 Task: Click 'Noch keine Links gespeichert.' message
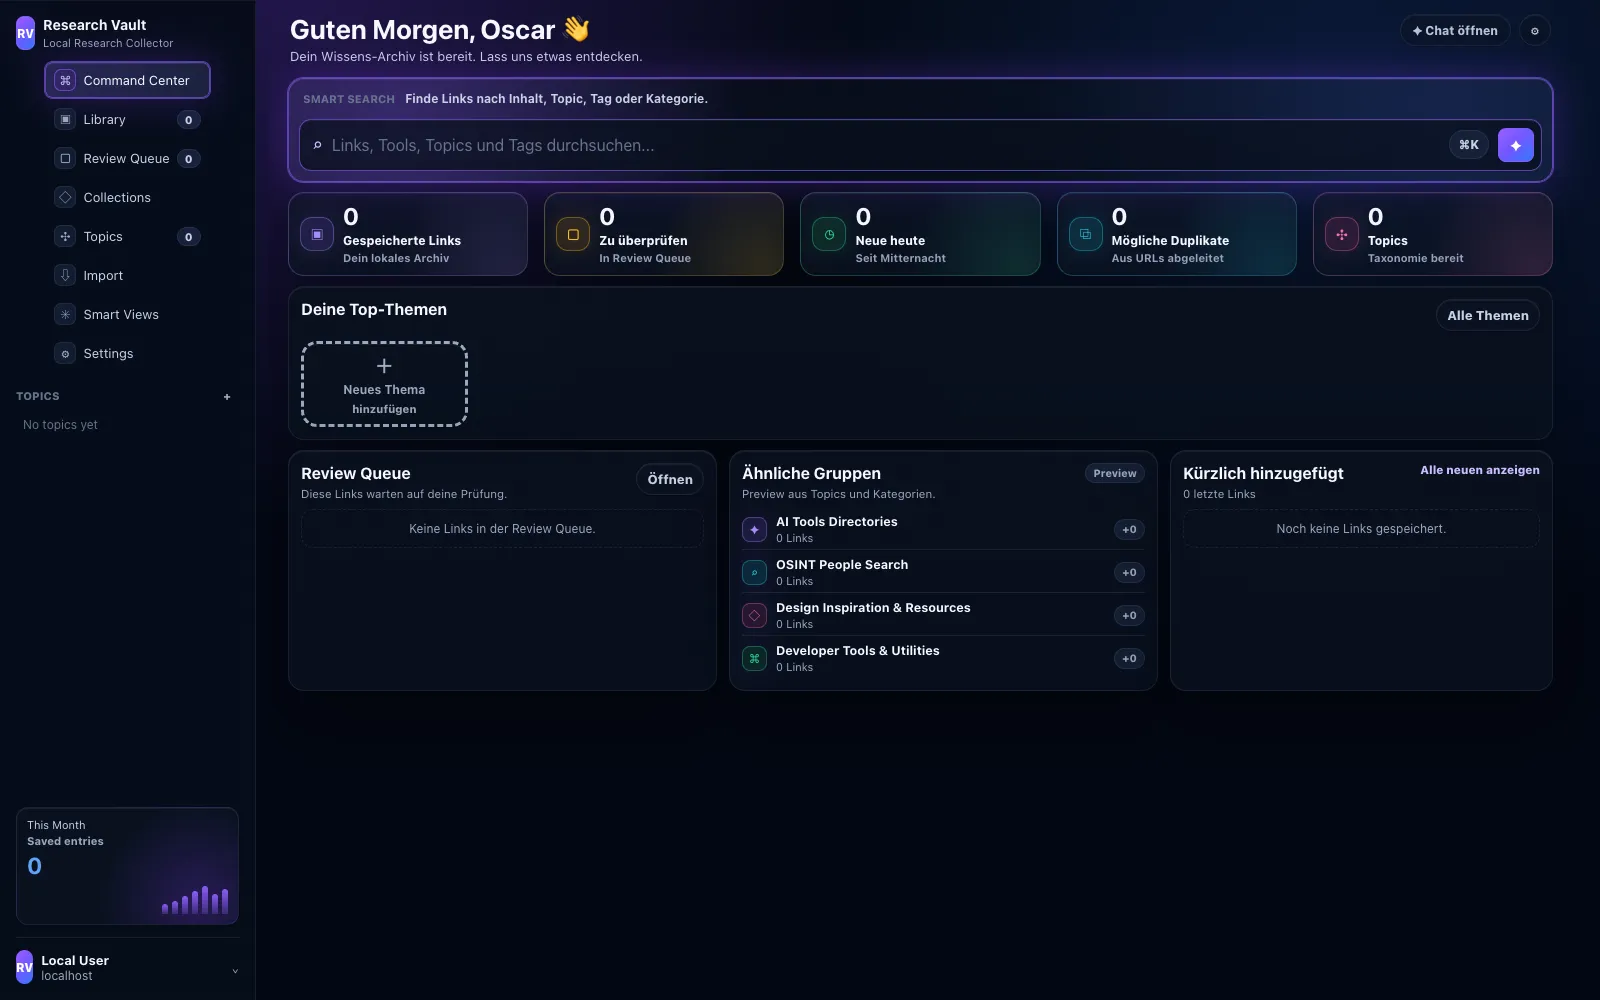1361,529
